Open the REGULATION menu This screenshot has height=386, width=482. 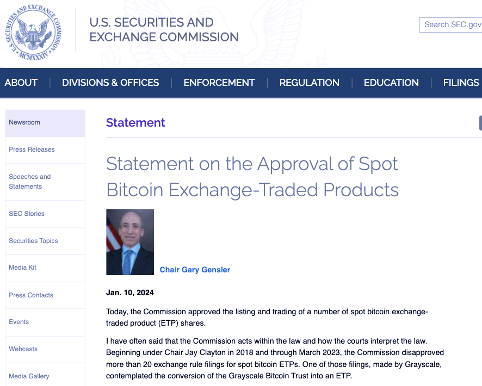pyautogui.click(x=309, y=83)
